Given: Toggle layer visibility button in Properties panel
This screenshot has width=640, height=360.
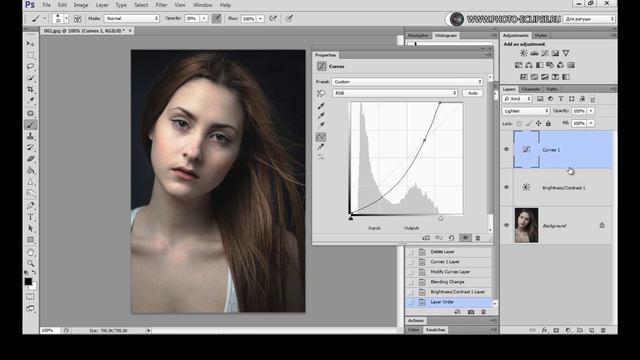Looking at the screenshot, I should [x=465, y=238].
